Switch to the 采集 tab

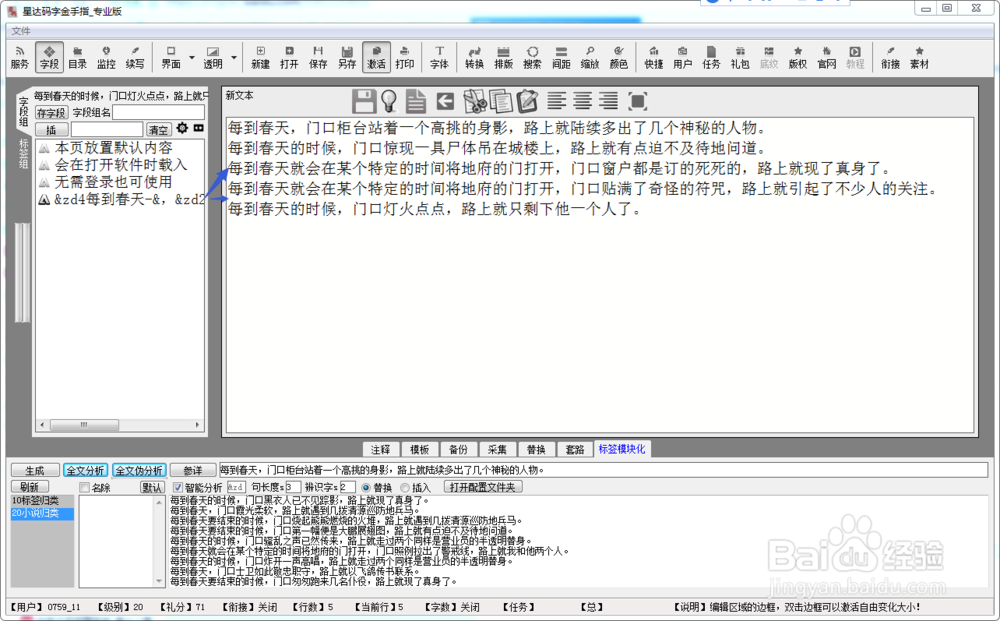[497, 449]
